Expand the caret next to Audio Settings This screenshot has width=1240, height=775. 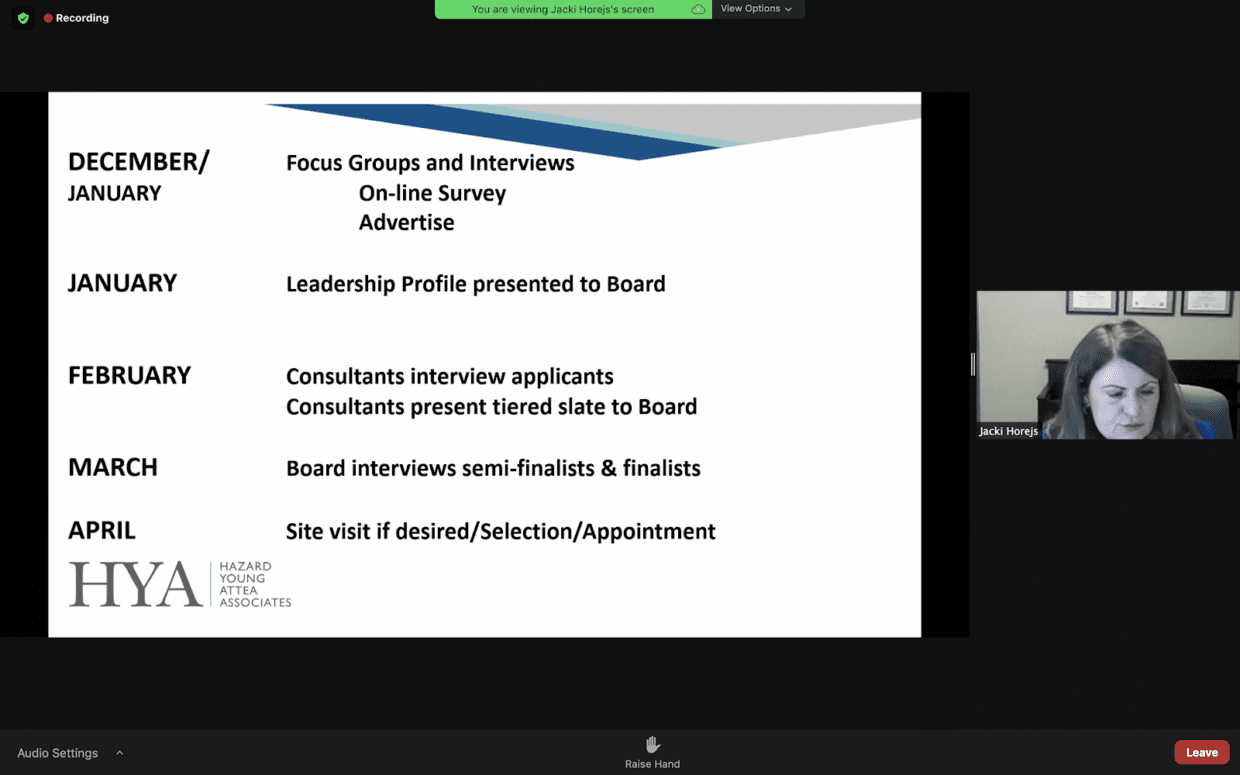pyautogui.click(x=119, y=753)
